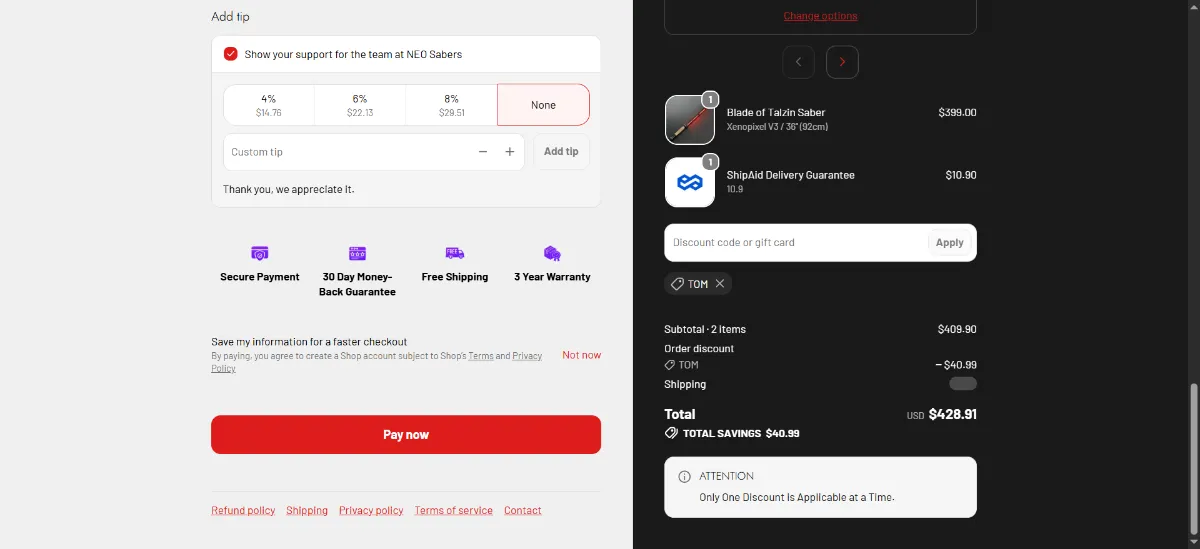This screenshot has width=1200, height=549.
Task: Click the tag icon on the TOM chip
Action: coord(677,284)
